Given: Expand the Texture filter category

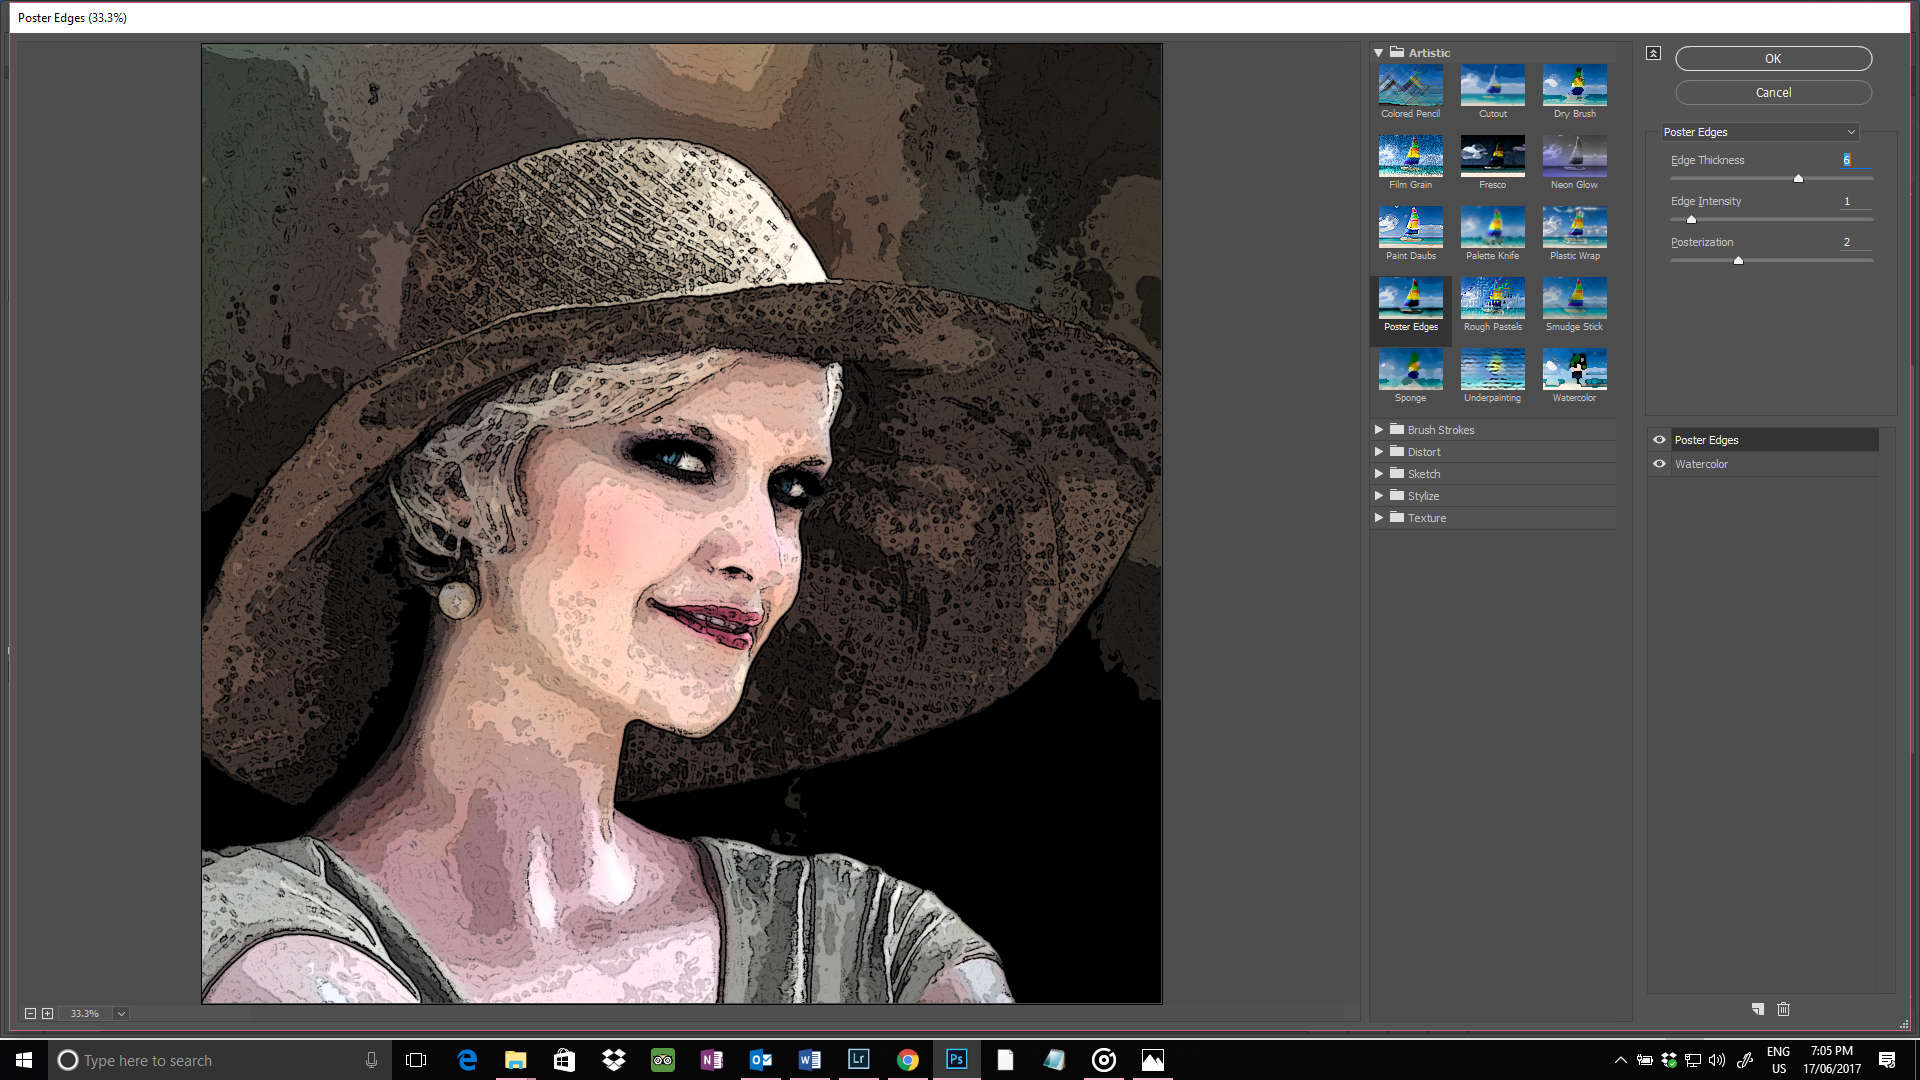Looking at the screenshot, I should pyautogui.click(x=1378, y=518).
